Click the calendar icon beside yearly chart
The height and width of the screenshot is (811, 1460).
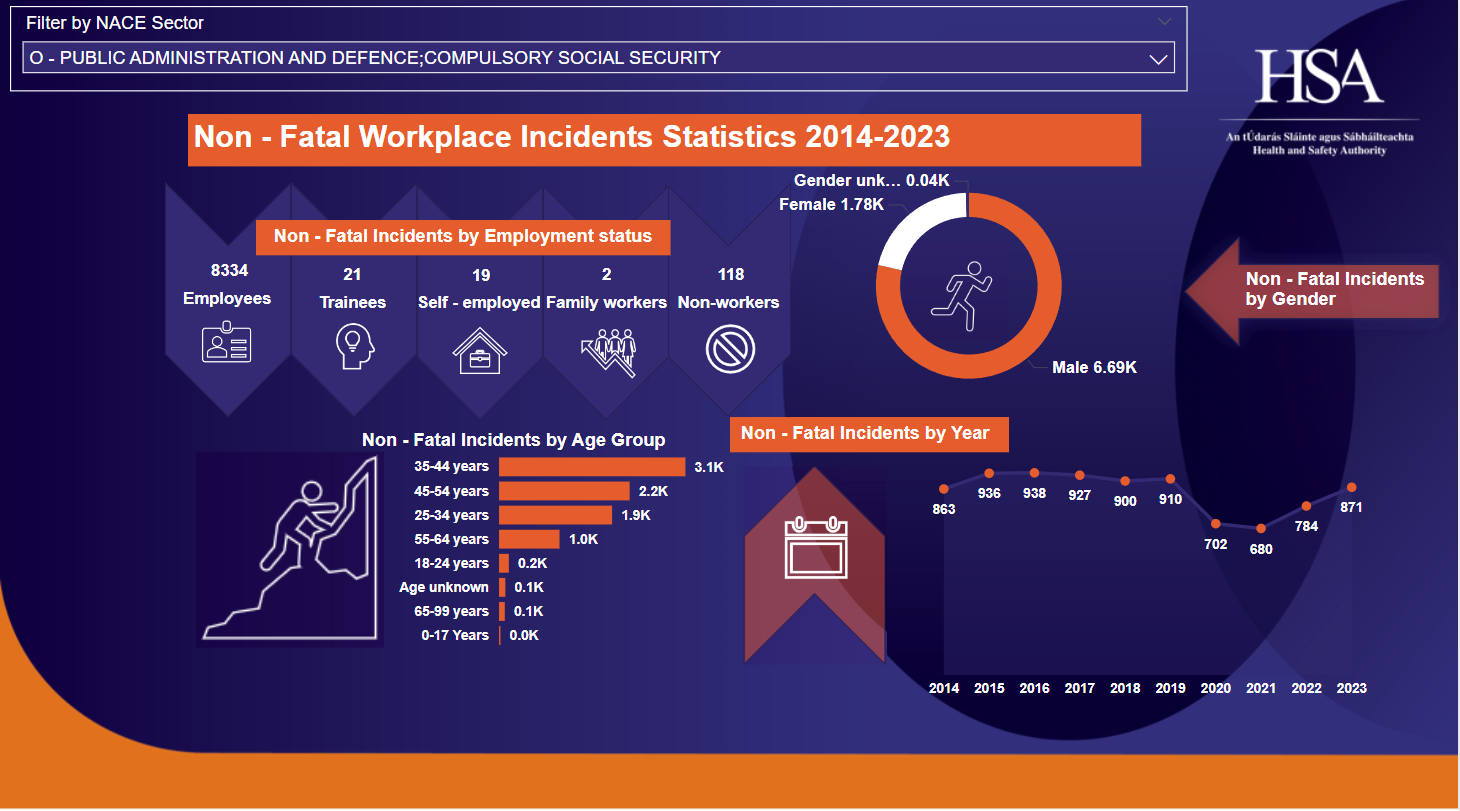pos(815,549)
